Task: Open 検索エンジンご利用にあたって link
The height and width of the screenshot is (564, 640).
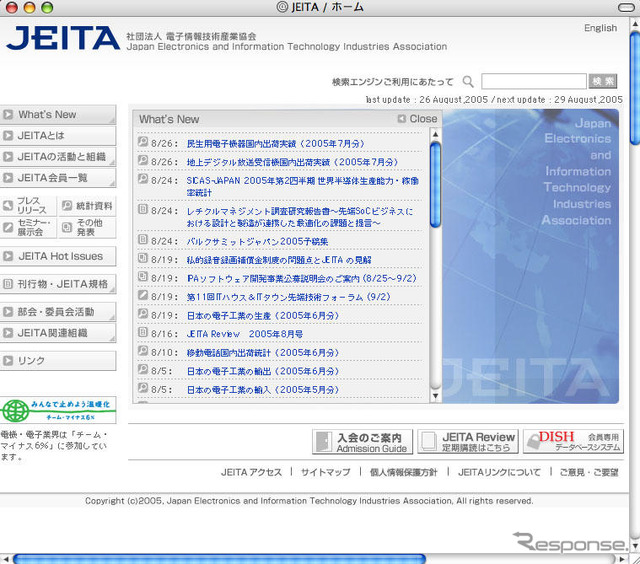Action: pyautogui.click(x=393, y=82)
